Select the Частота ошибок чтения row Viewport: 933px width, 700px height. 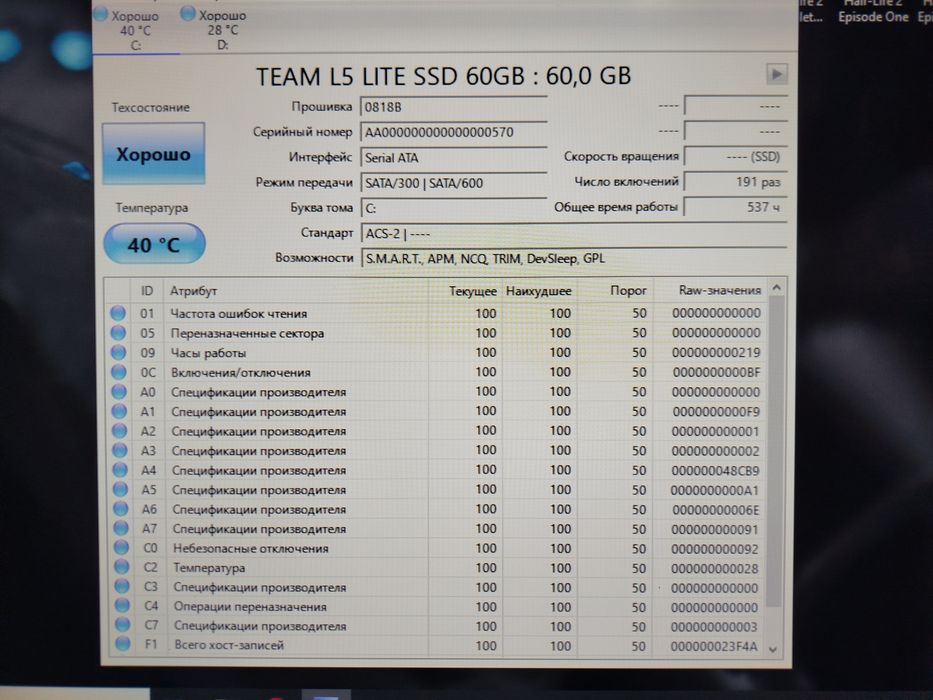coord(436,313)
